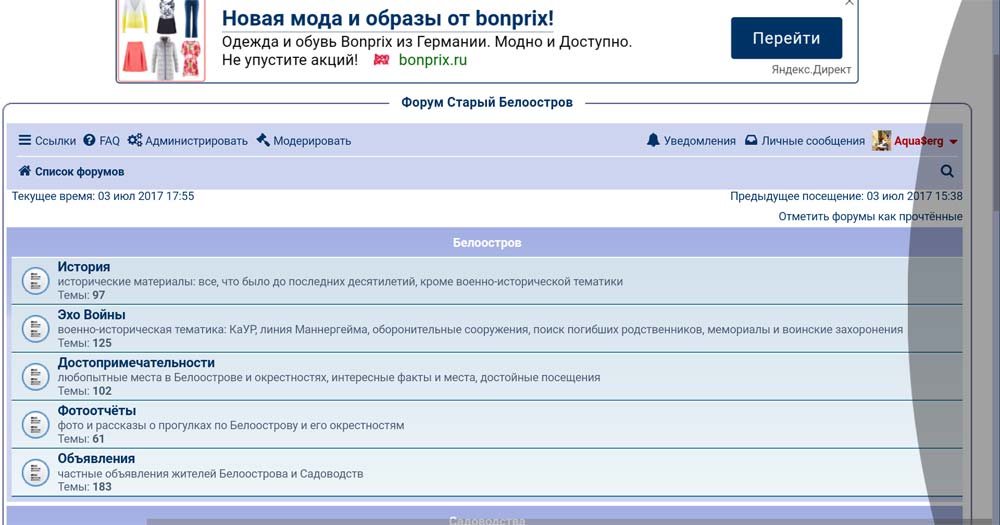Open the Белоостров category header
1000x525 pixels.
point(486,243)
